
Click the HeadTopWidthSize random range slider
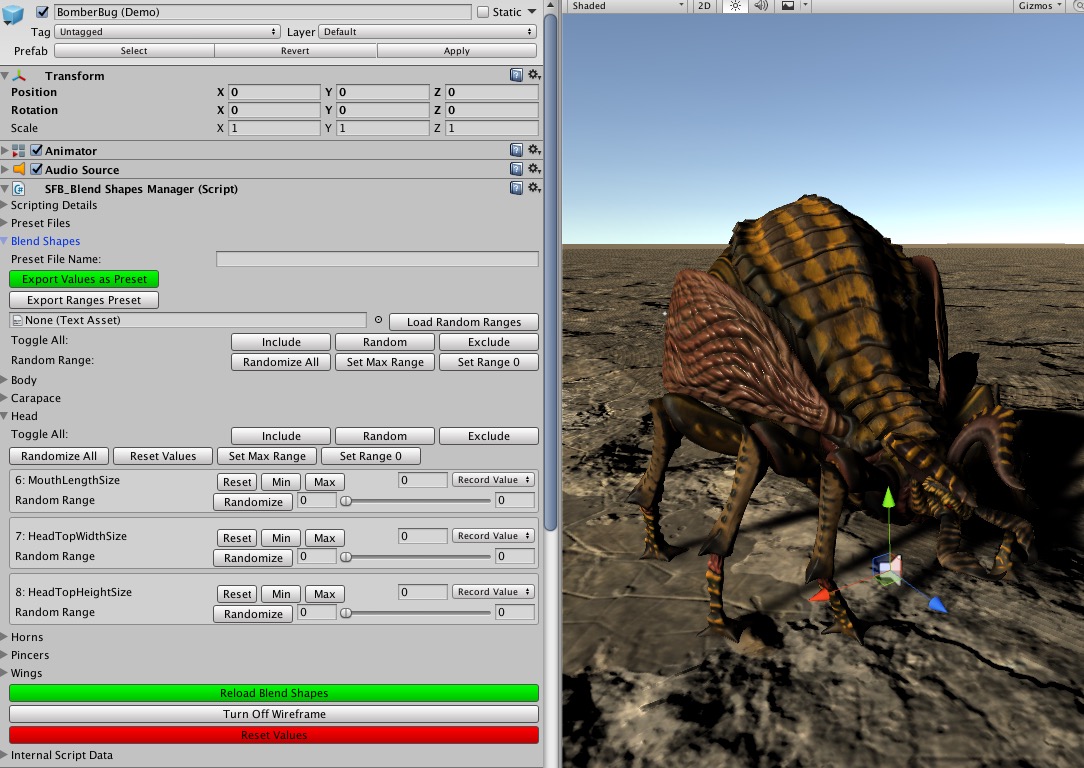point(415,556)
